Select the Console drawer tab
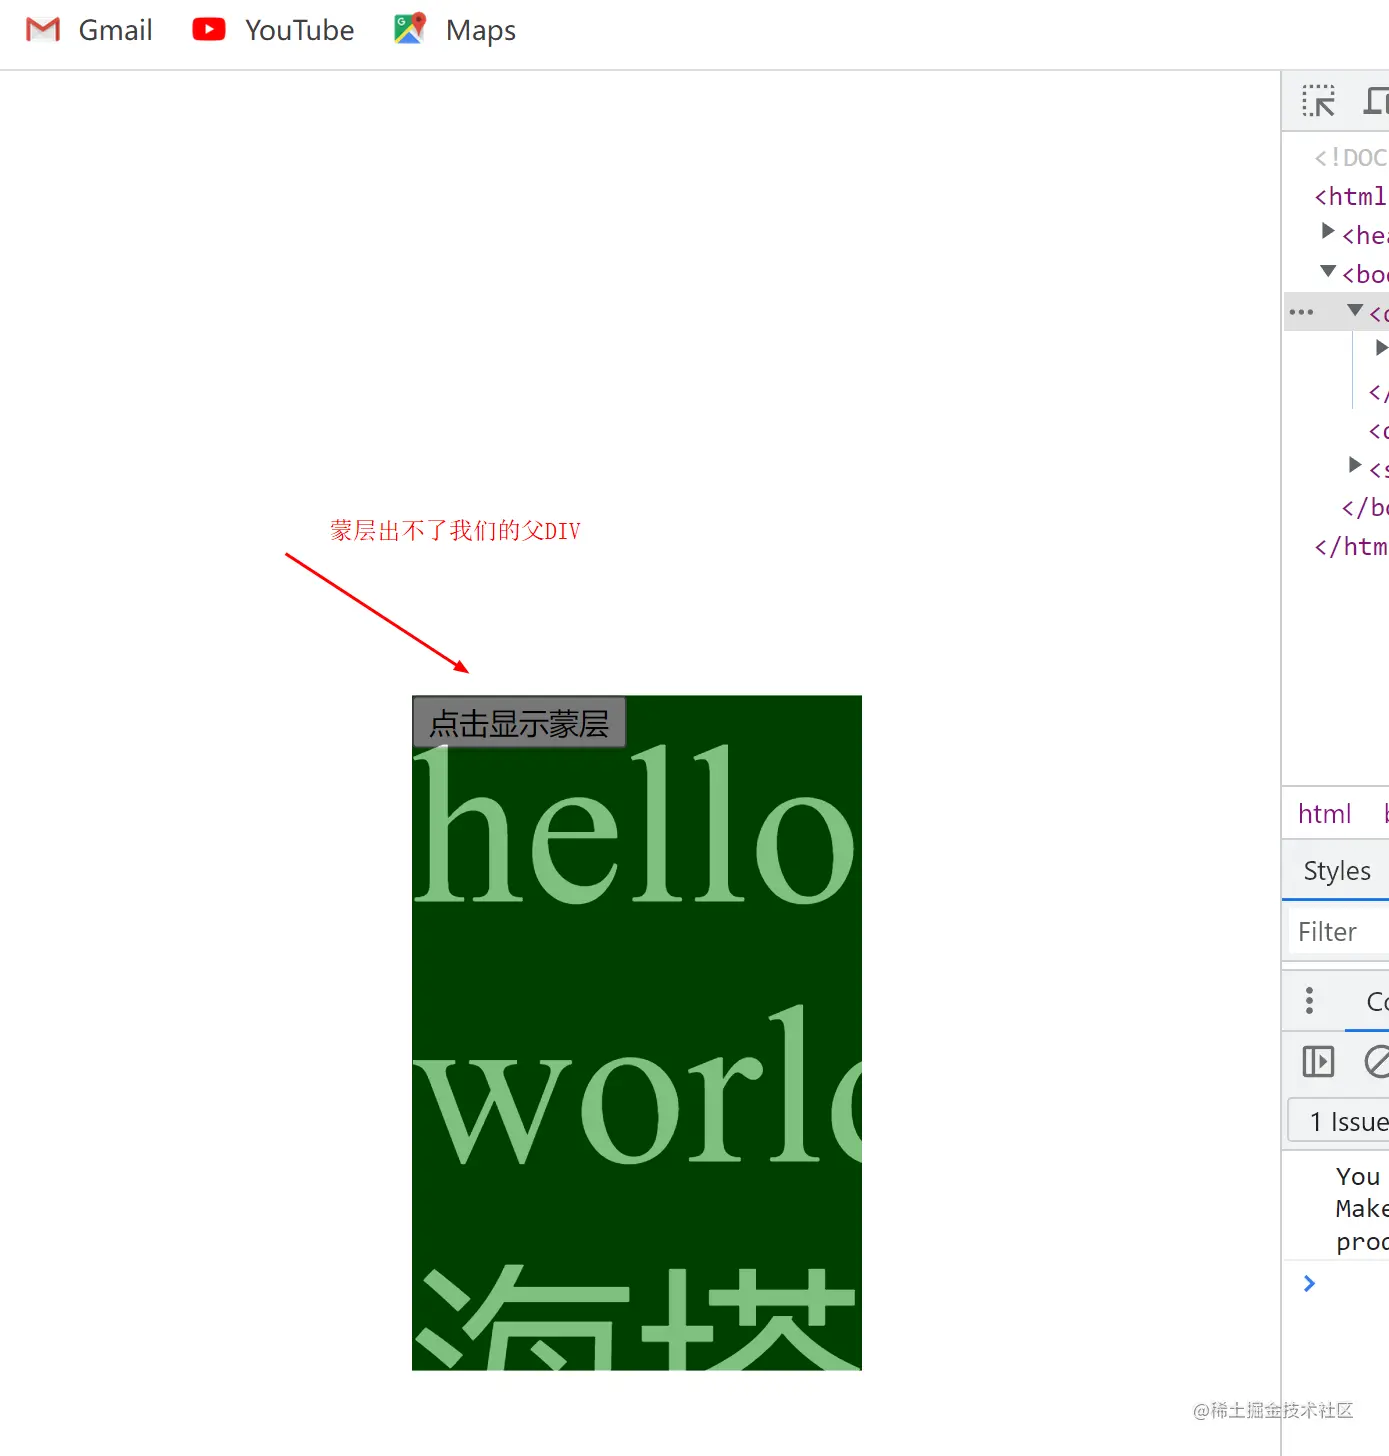This screenshot has width=1389, height=1456. 1376,1001
